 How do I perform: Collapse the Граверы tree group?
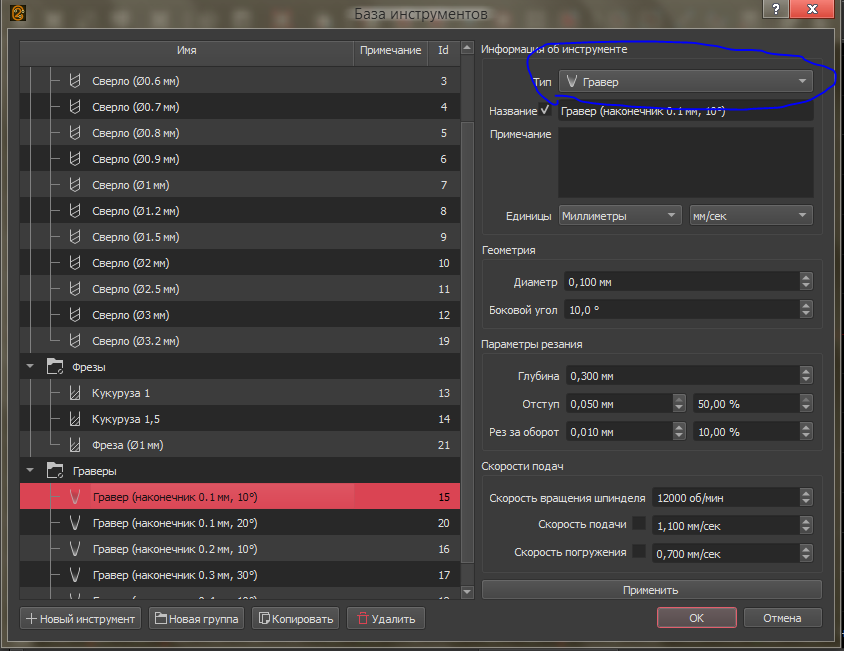pos(30,470)
